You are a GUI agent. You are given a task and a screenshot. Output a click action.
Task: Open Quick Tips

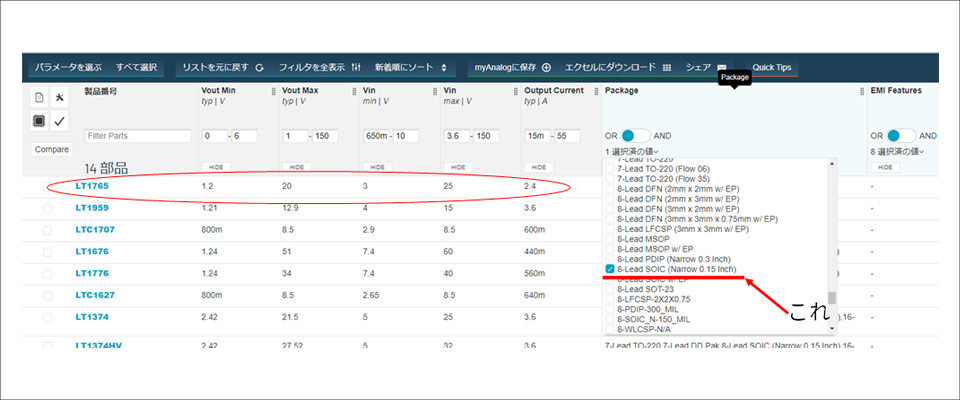771,67
